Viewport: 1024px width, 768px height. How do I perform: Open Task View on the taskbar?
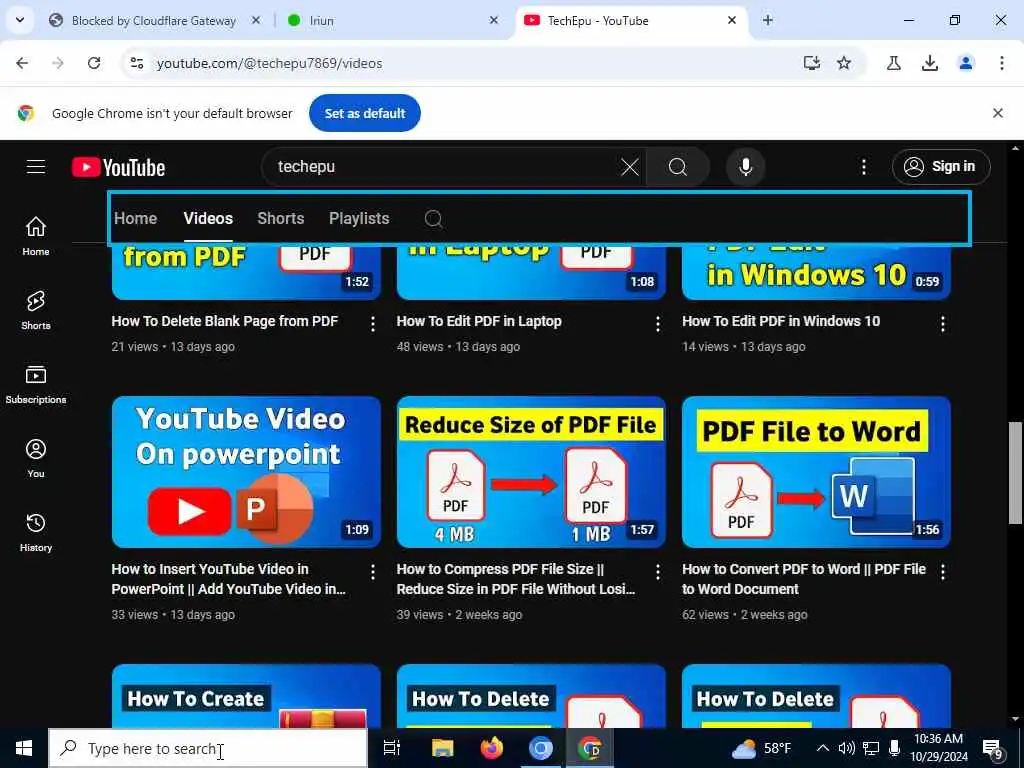pos(392,748)
